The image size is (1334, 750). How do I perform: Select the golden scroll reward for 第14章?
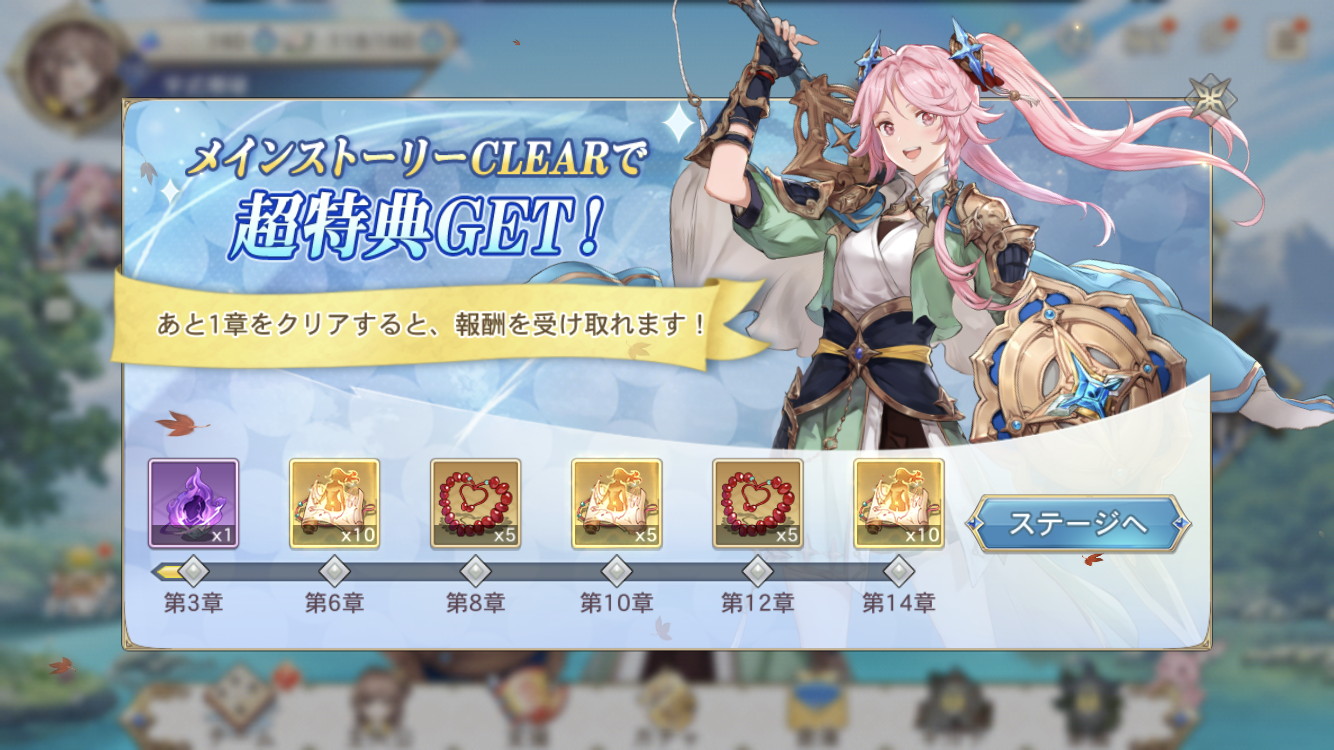899,503
